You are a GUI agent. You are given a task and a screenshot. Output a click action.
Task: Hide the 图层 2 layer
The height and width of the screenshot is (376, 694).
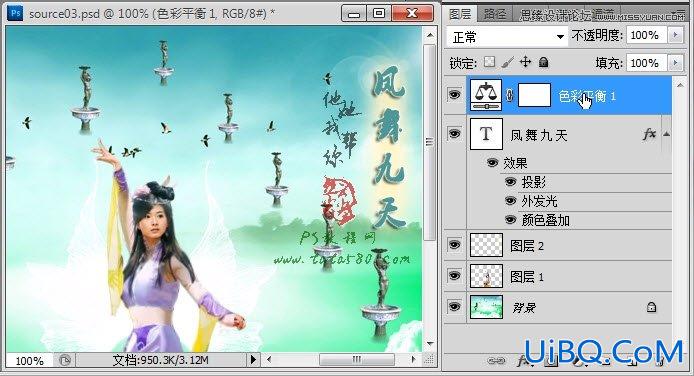click(x=454, y=245)
